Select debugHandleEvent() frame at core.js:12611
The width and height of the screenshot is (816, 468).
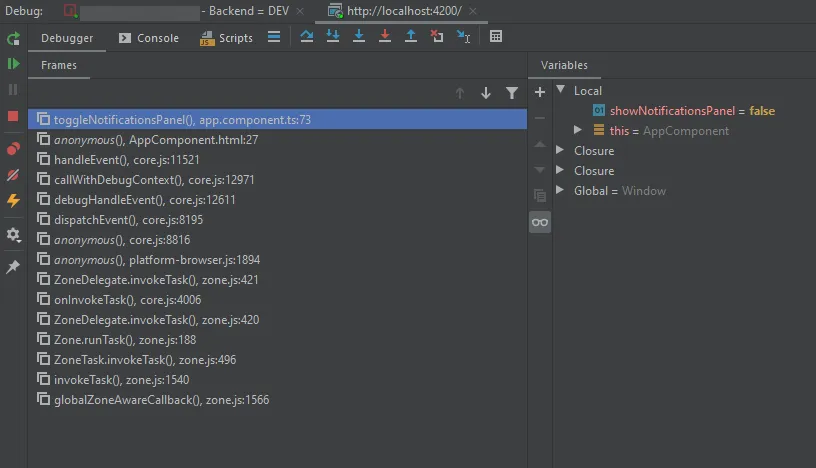pyautogui.click(x=277, y=199)
